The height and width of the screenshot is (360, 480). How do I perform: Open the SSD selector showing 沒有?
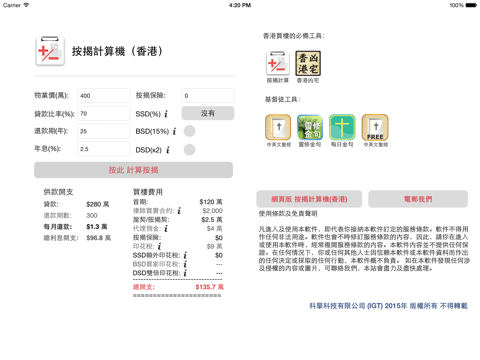click(208, 113)
